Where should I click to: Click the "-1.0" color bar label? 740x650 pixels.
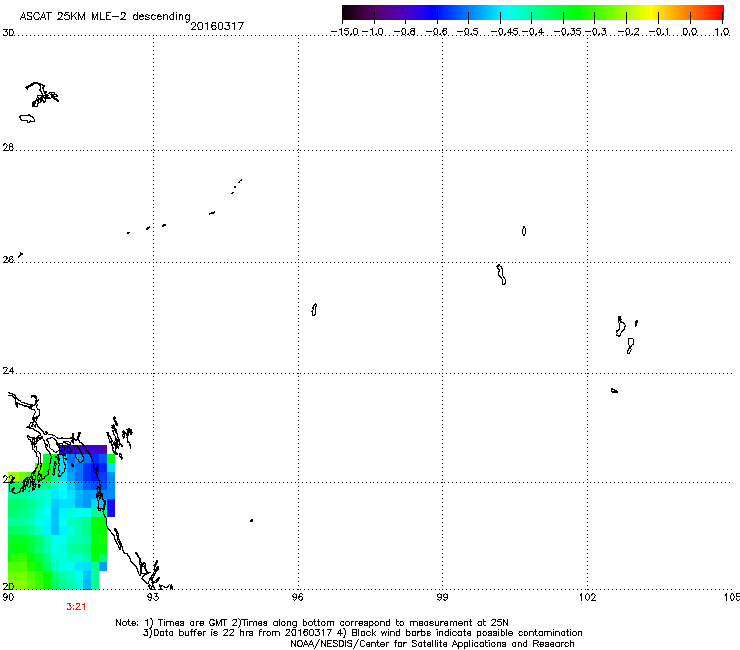tap(373, 32)
